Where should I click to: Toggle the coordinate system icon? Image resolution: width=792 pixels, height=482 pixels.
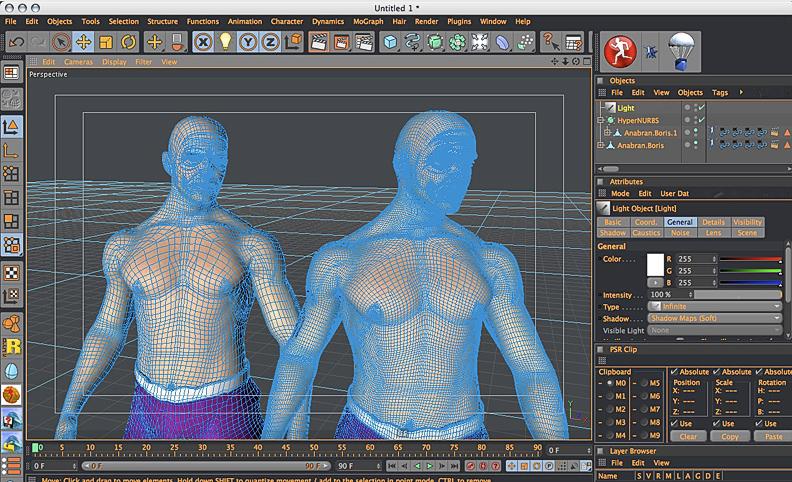(x=292, y=42)
